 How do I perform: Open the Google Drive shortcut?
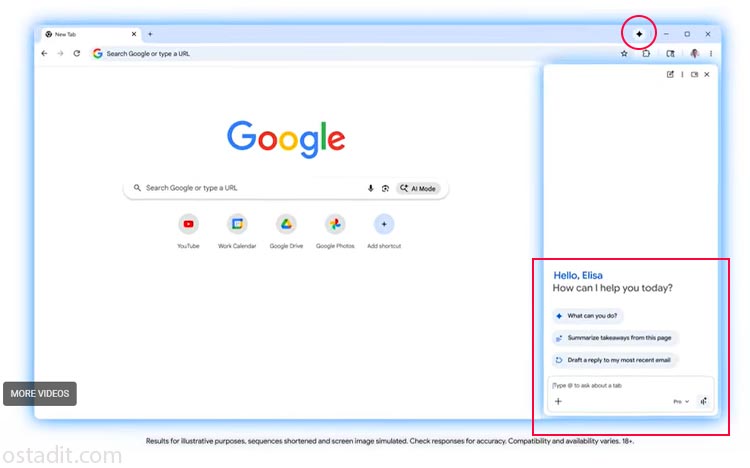coord(286,224)
